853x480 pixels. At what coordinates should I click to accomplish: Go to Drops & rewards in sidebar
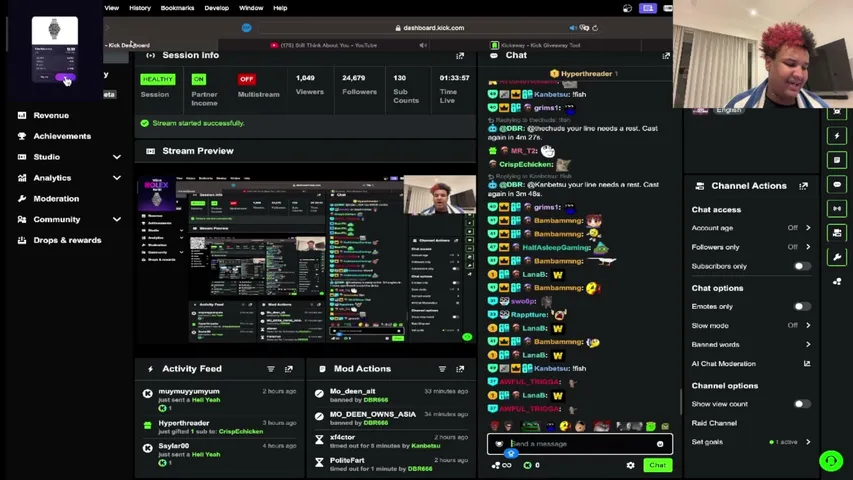click(67, 240)
